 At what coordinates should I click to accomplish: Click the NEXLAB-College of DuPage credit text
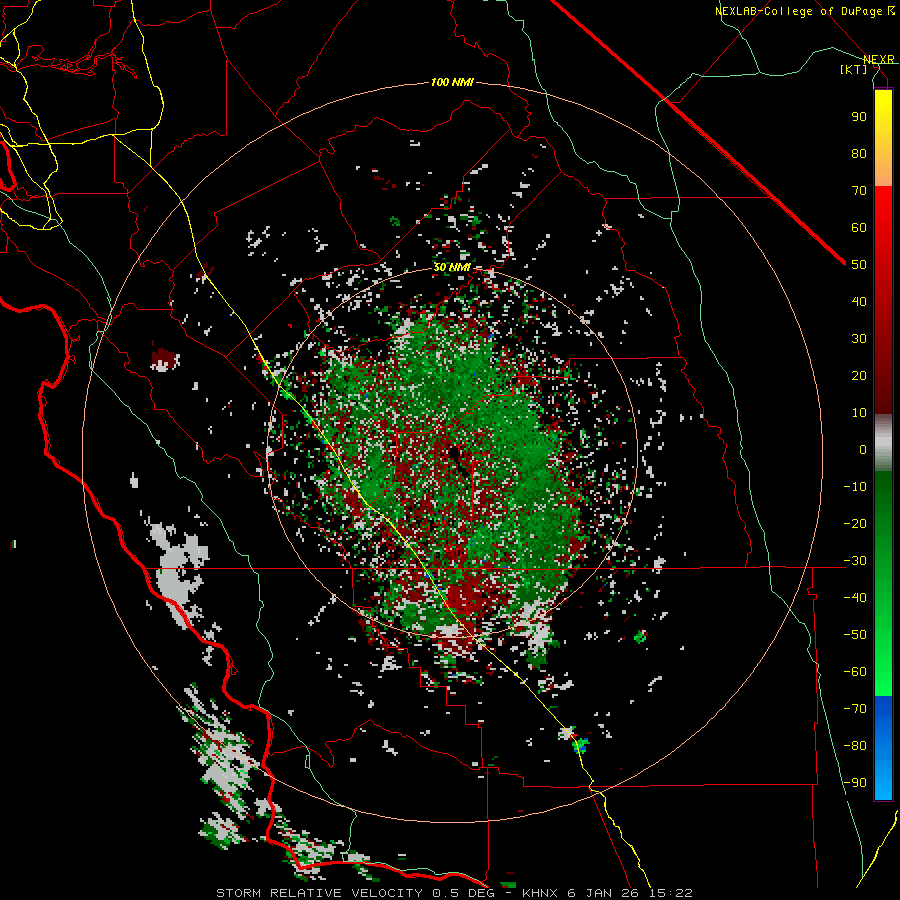pyautogui.click(x=805, y=11)
